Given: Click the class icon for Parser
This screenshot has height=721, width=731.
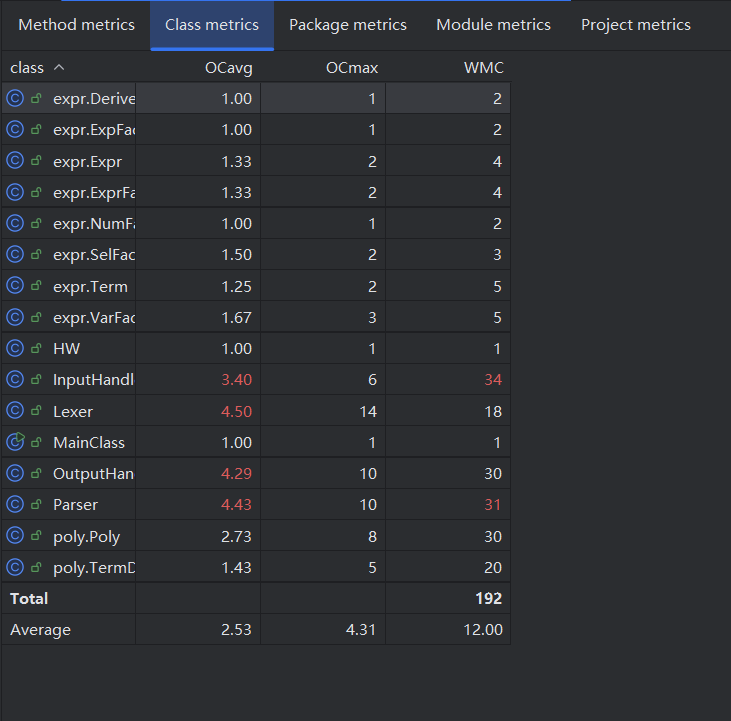Looking at the screenshot, I should [15, 504].
